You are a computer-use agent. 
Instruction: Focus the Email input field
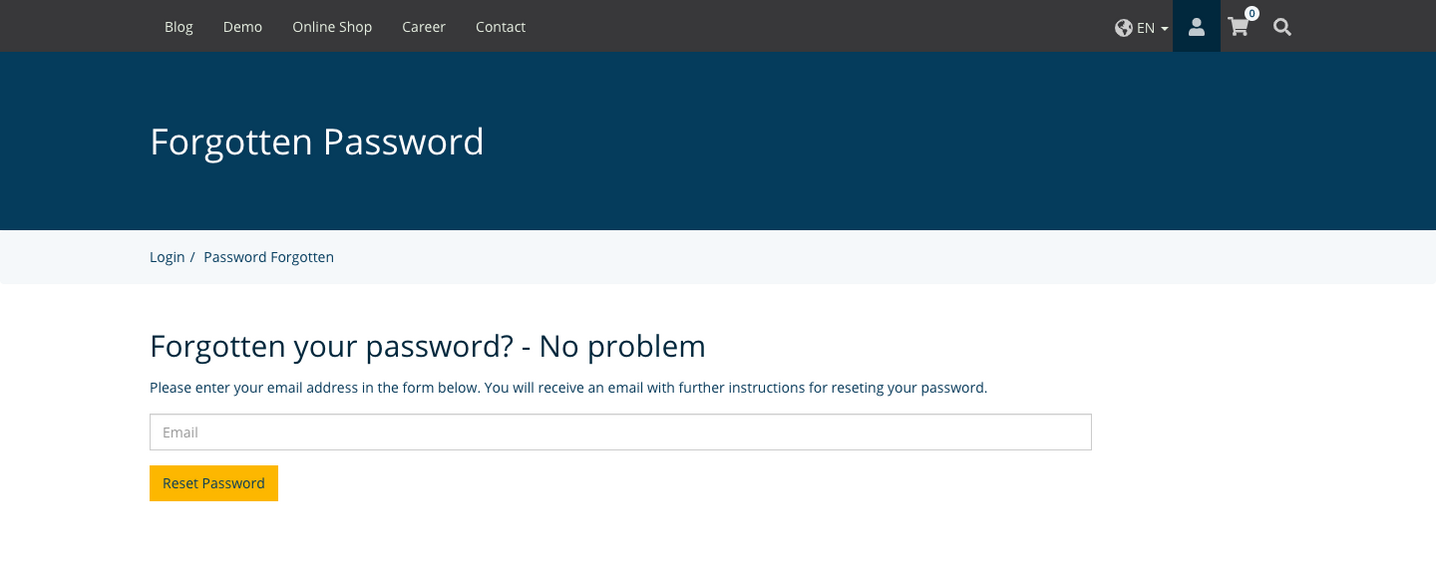(x=620, y=431)
